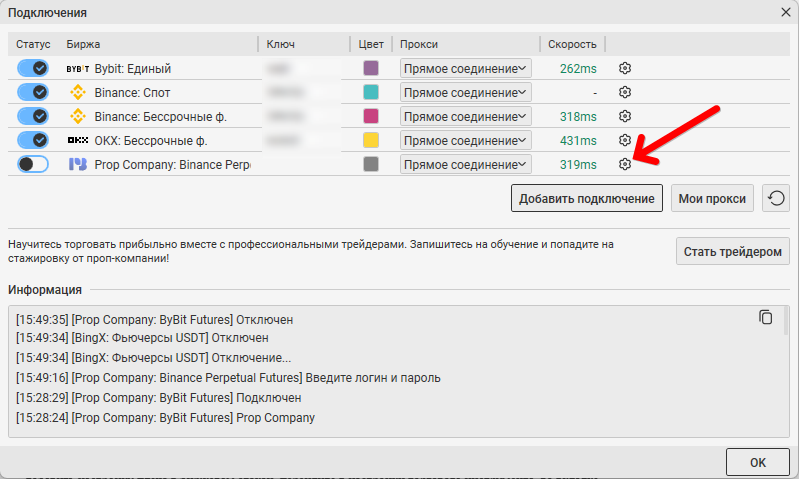Turn off Binance: Бессрочные ф. toggle
This screenshot has width=799, height=479.
33,116
